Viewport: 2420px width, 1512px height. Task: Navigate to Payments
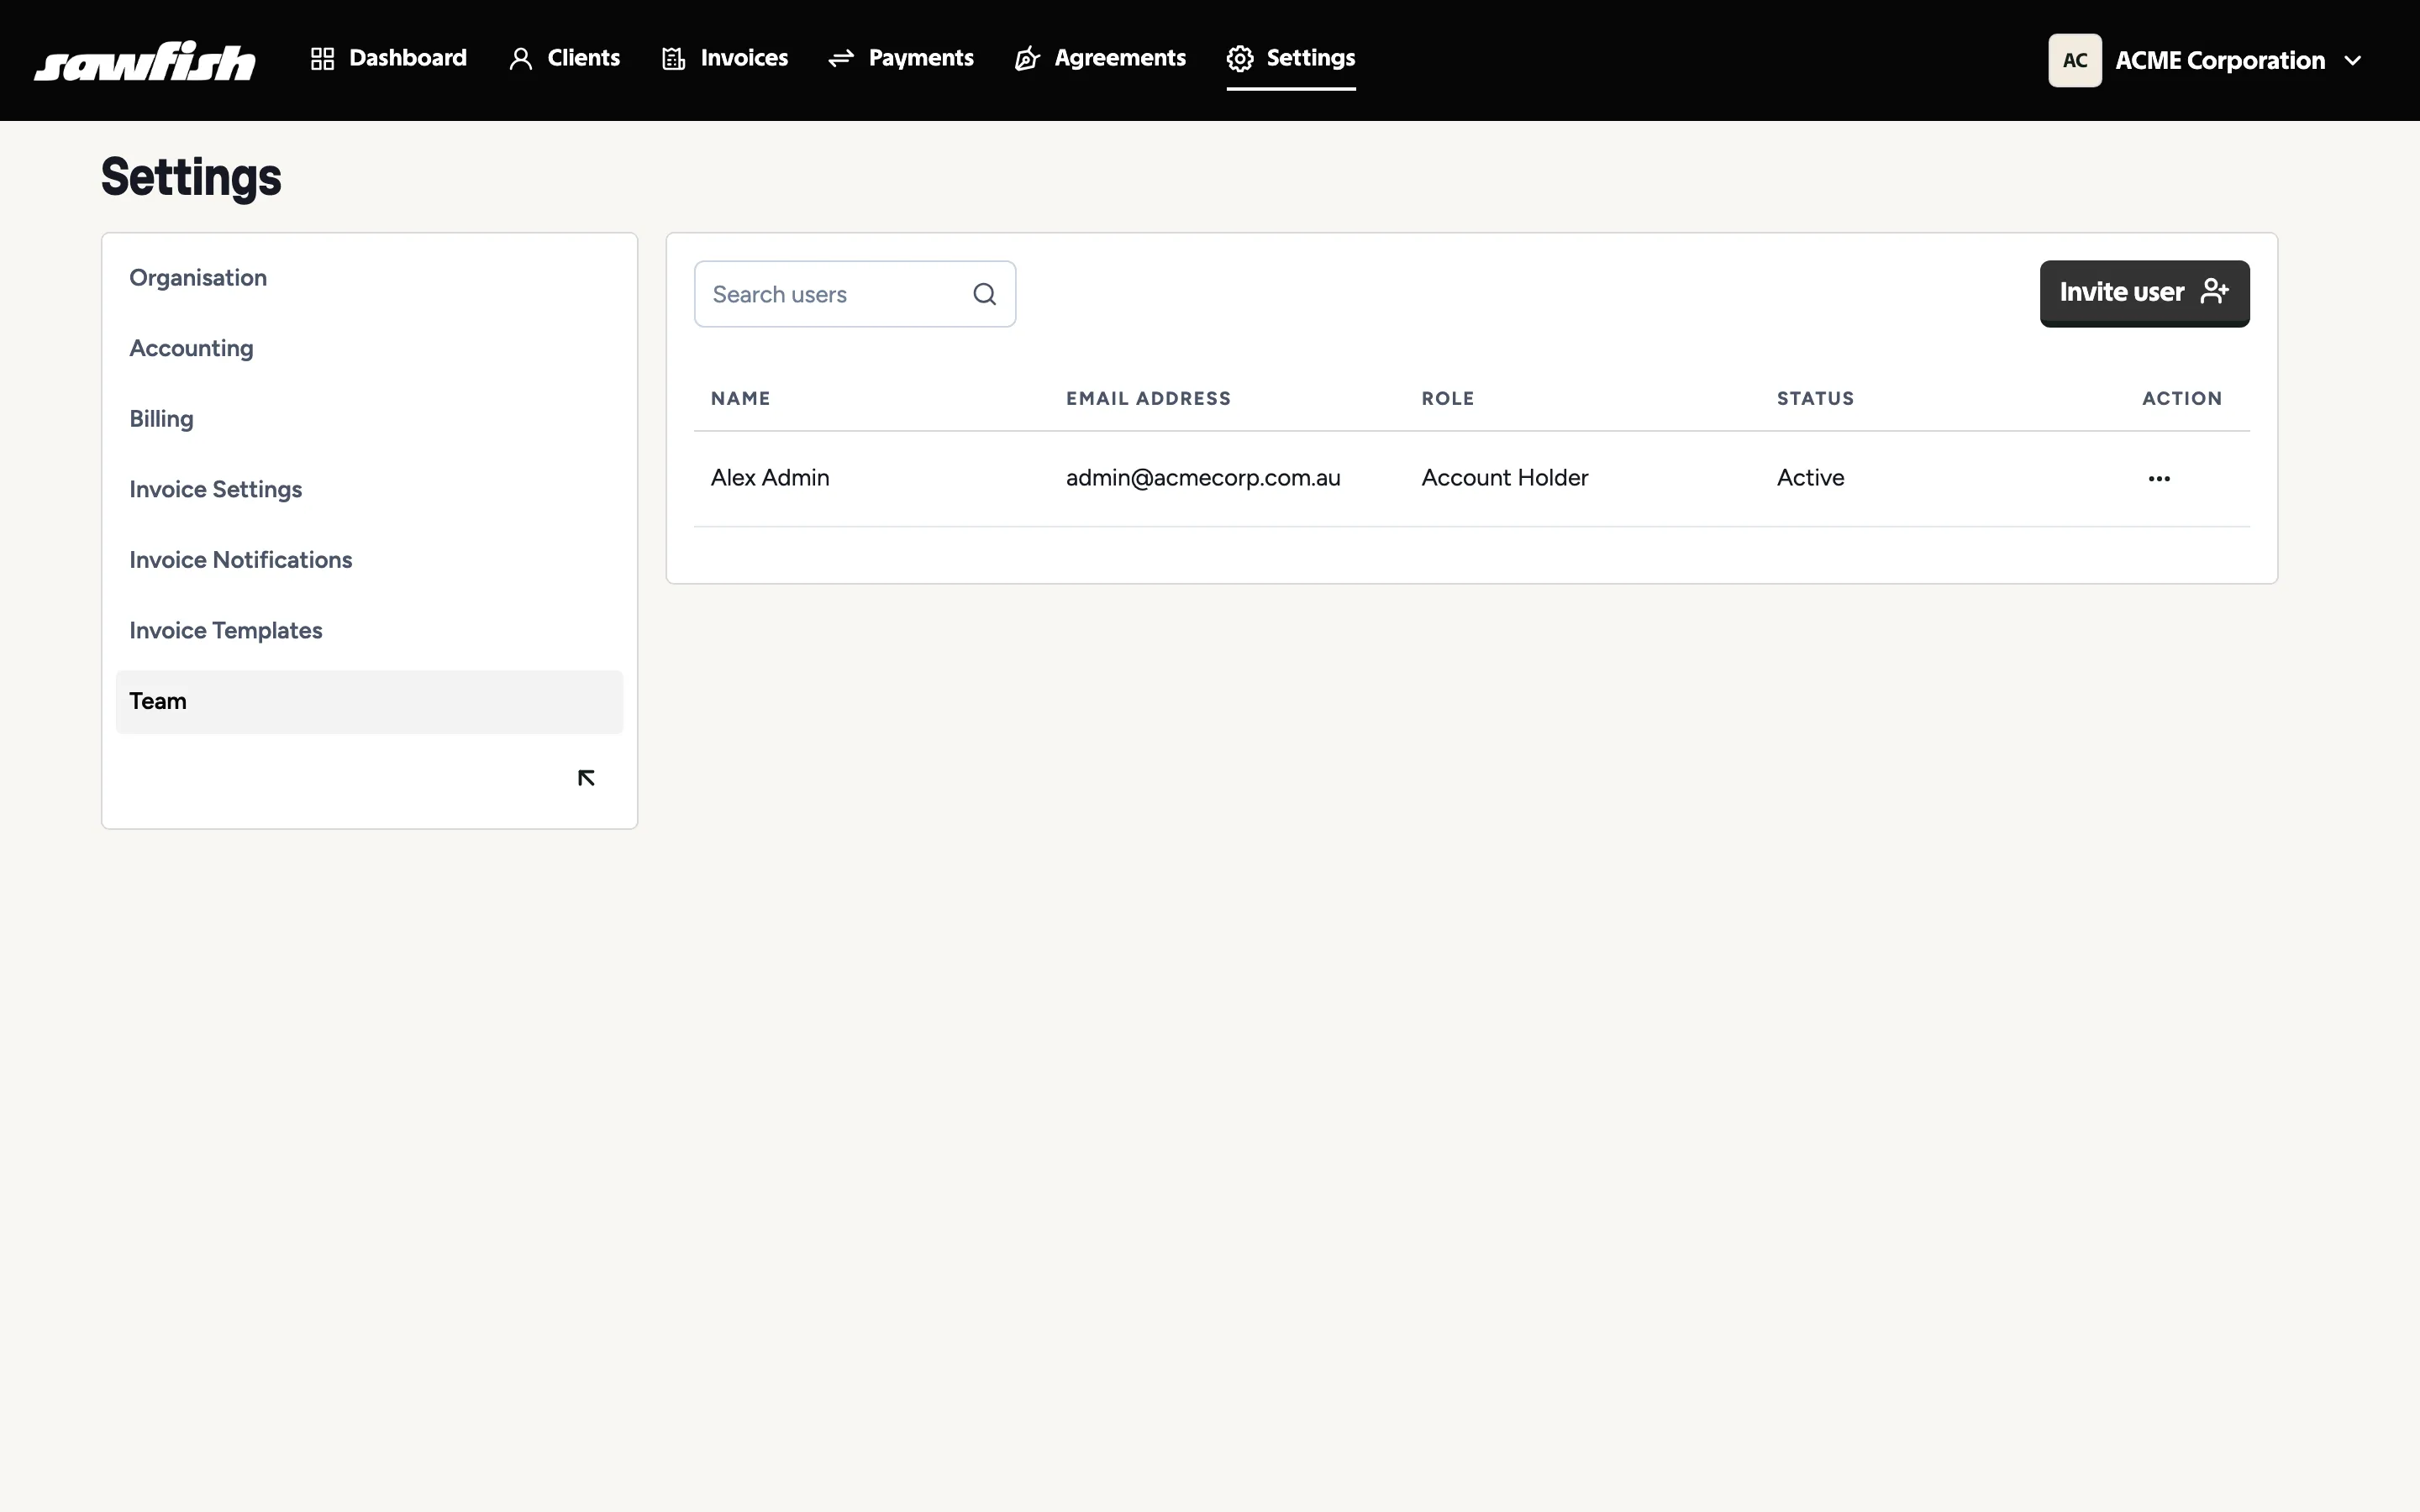point(901,58)
